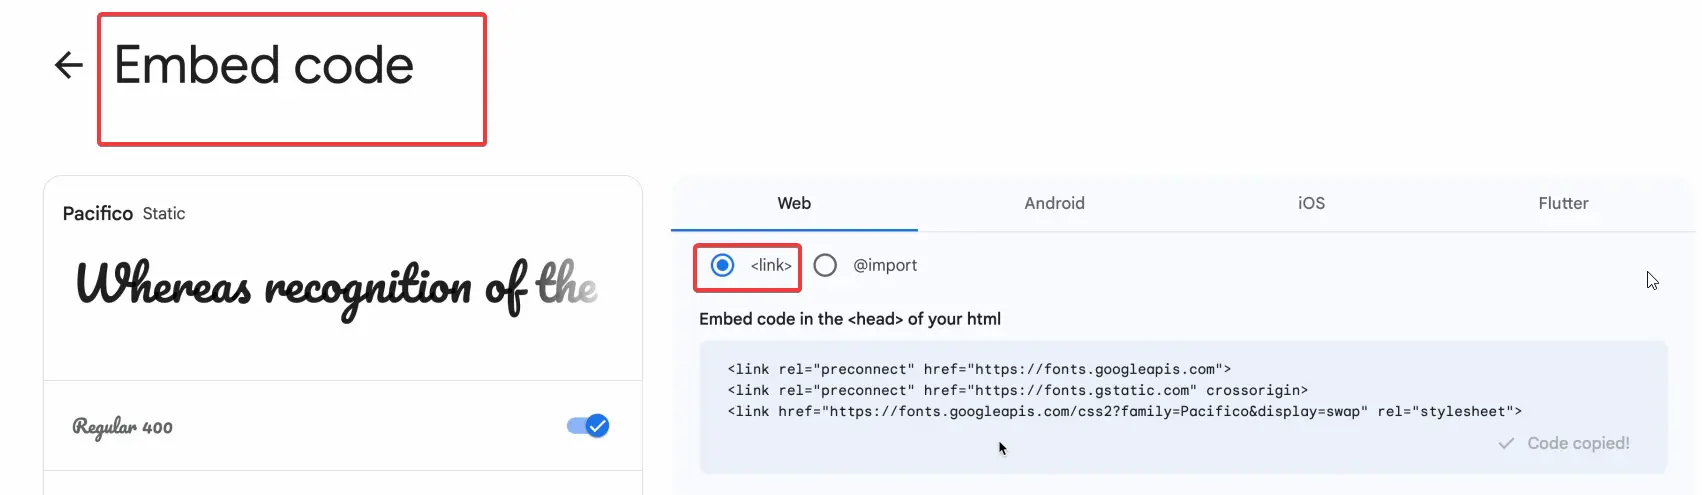The width and height of the screenshot is (1702, 495).
Task: Click the Pacifico stylesheet link code line
Action: coord(1124,411)
